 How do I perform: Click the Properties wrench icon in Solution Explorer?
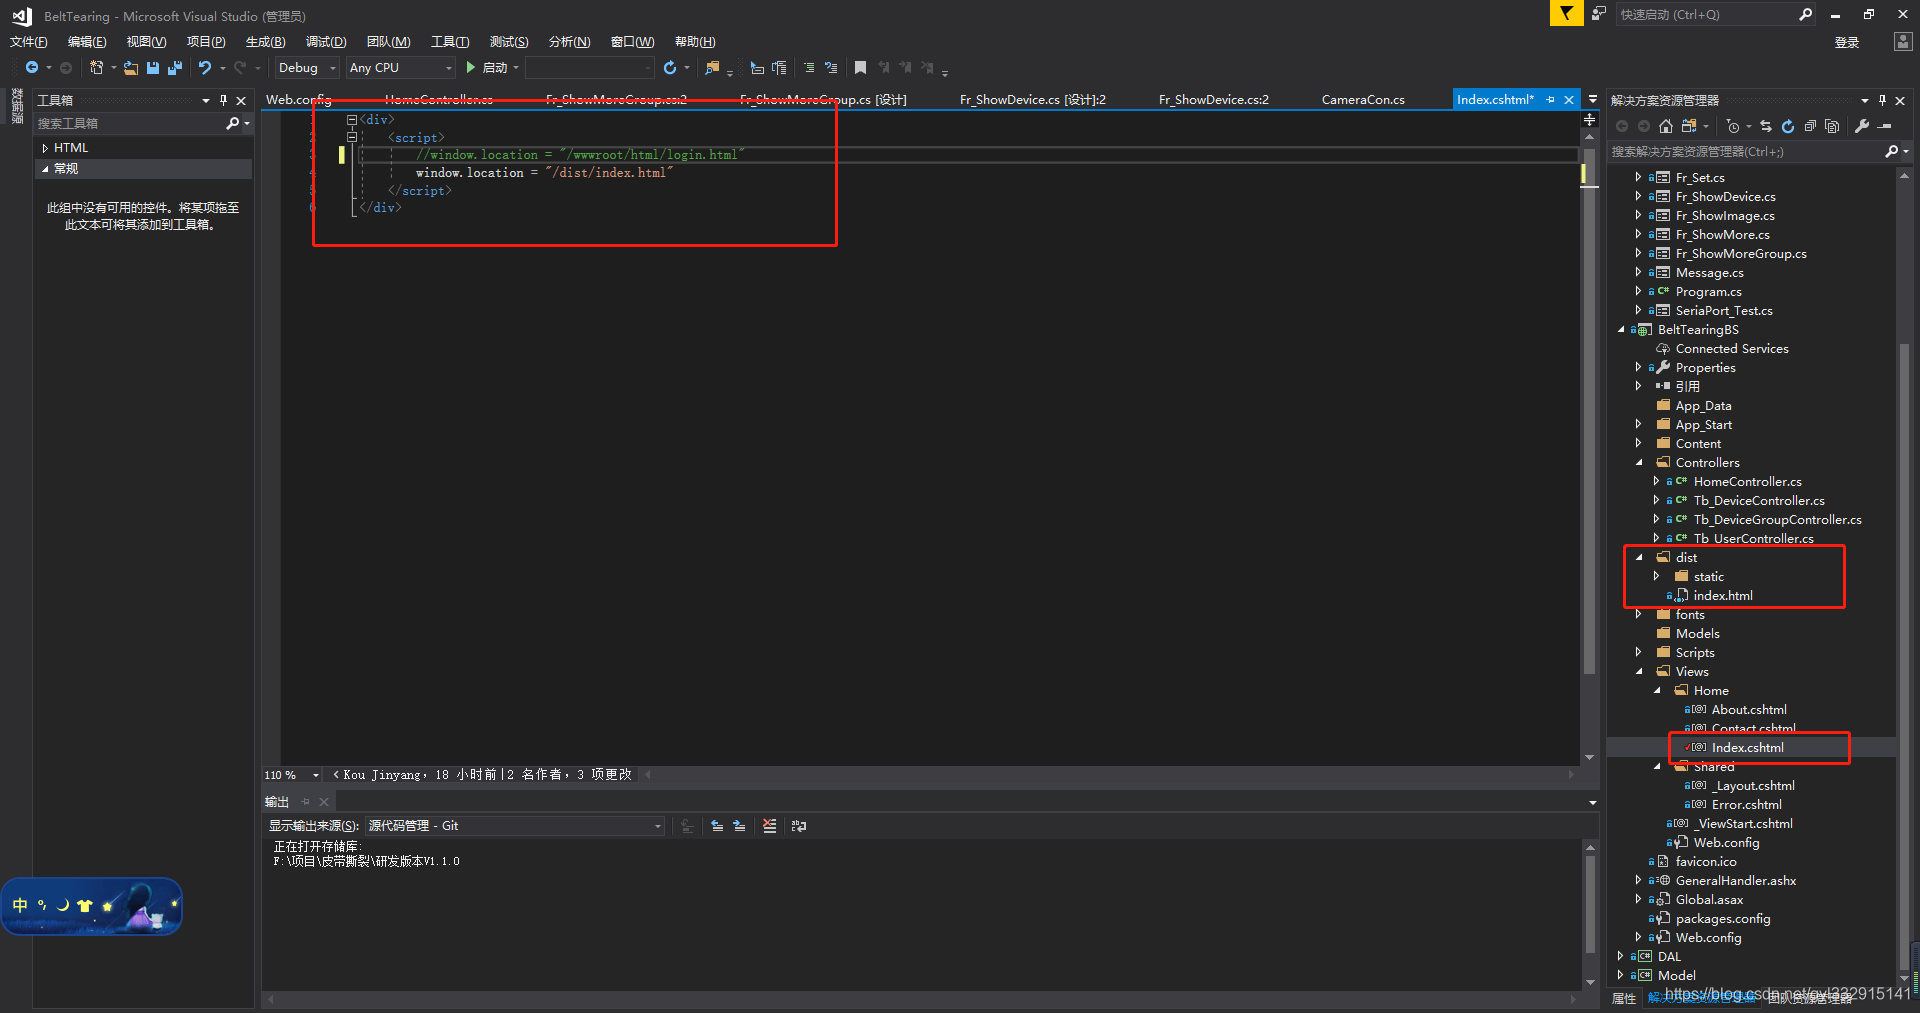point(1862,126)
